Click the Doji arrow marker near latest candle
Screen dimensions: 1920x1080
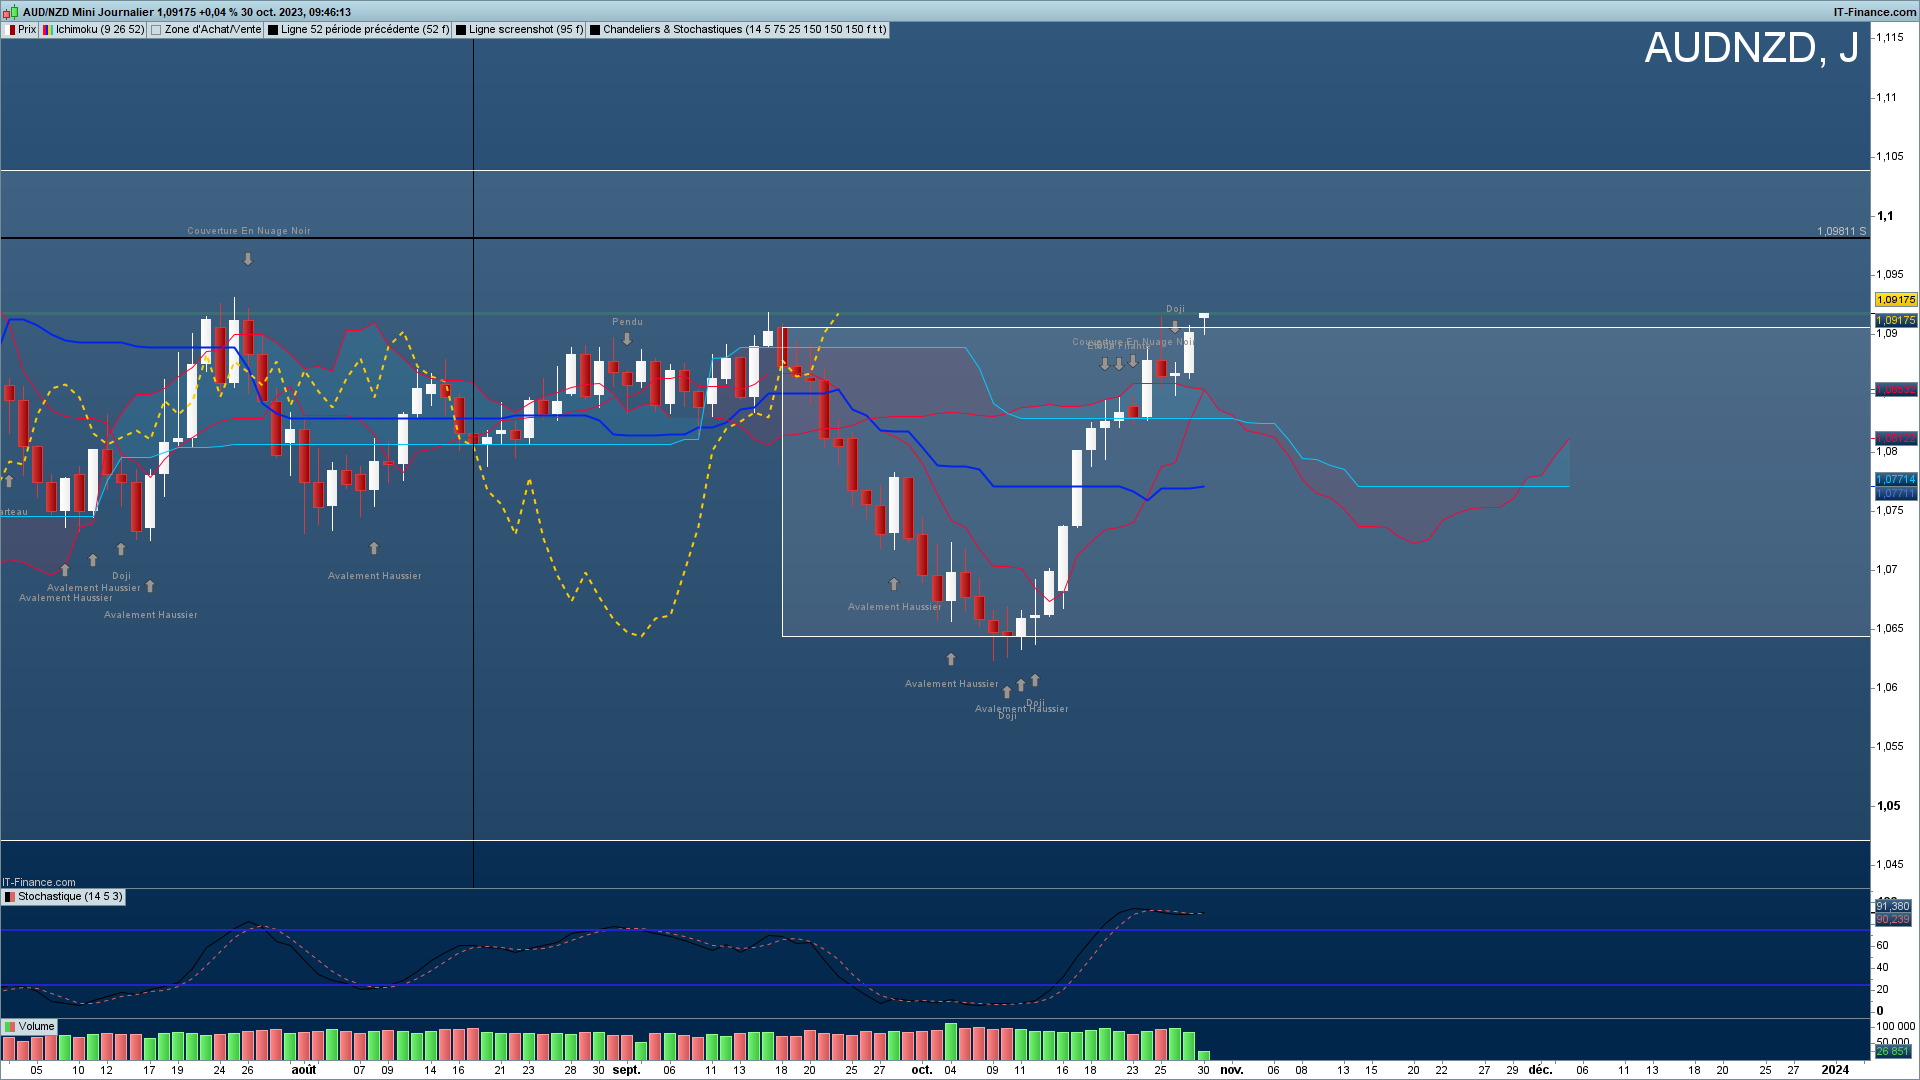(1175, 327)
